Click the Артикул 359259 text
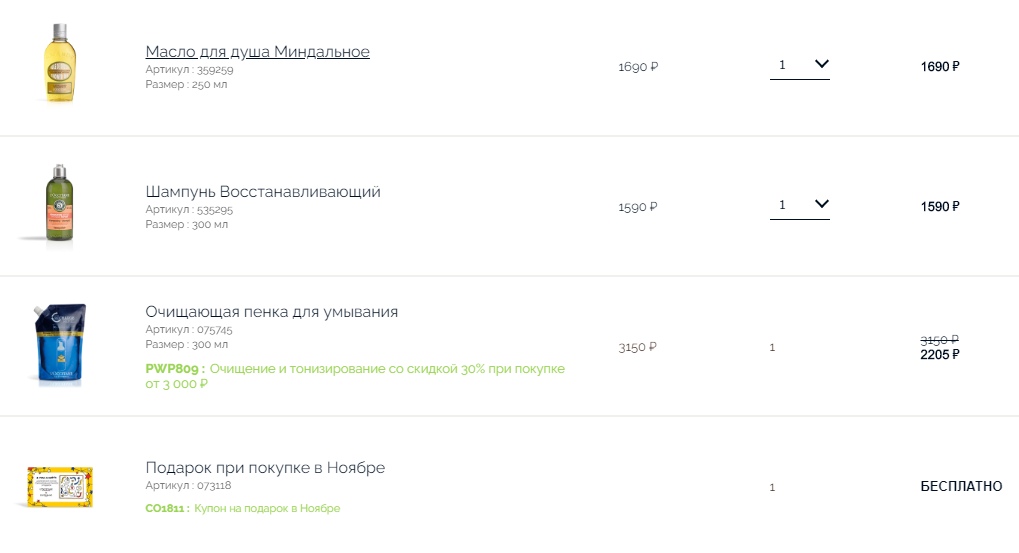This screenshot has height=553, width=1019. (x=189, y=70)
